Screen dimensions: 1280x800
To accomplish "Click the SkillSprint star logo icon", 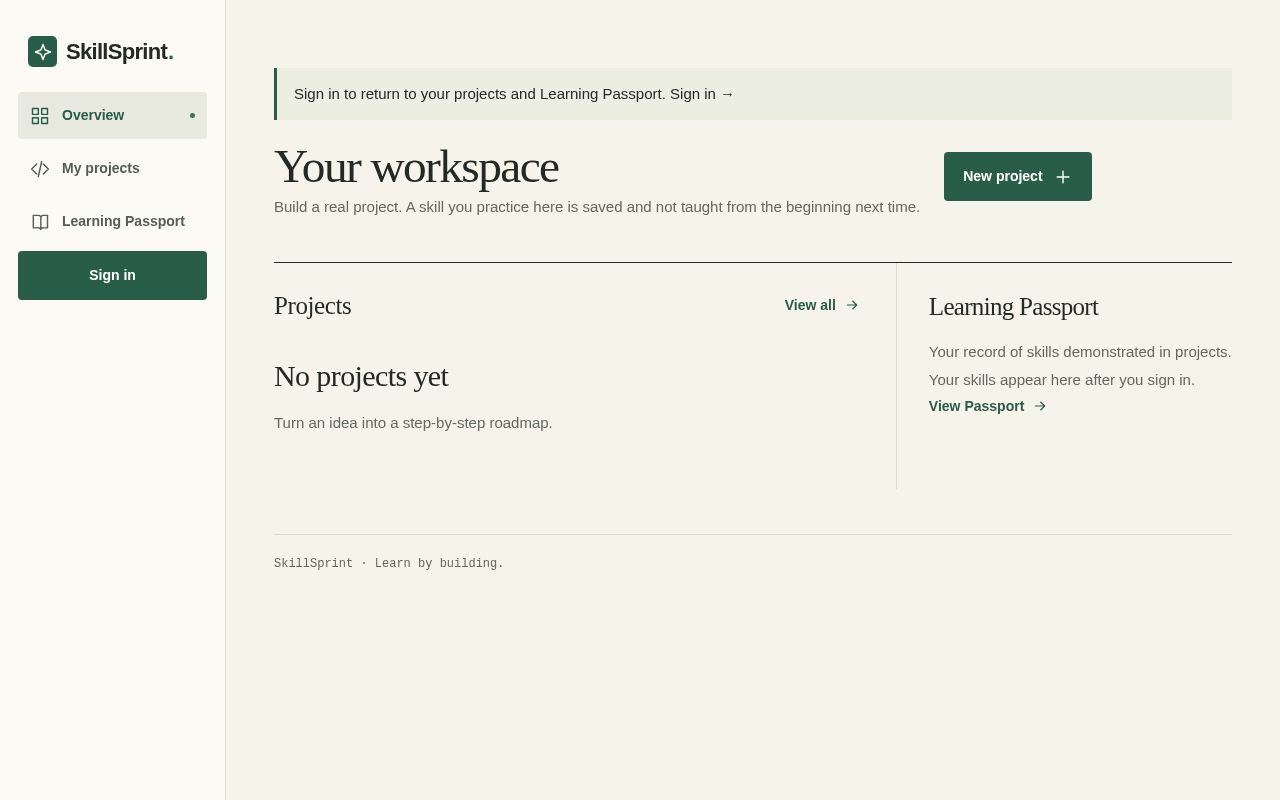I will (x=42, y=51).
